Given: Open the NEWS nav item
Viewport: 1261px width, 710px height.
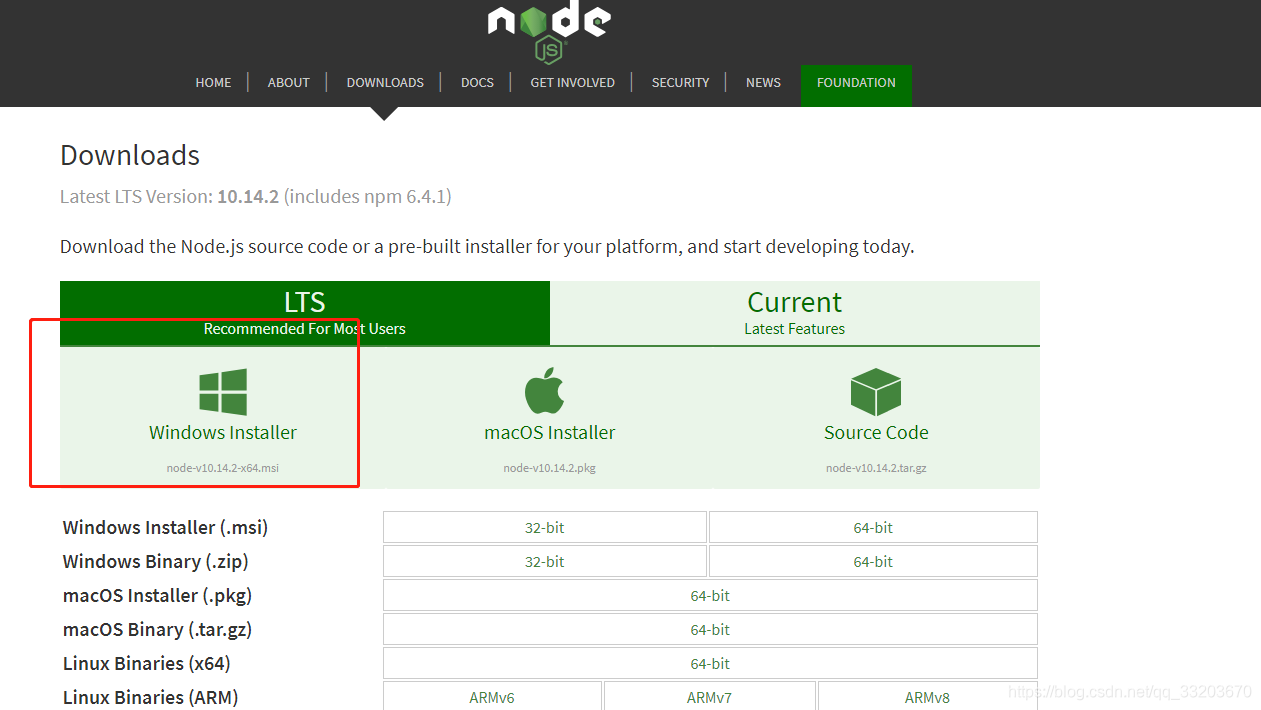Looking at the screenshot, I should click(x=763, y=82).
